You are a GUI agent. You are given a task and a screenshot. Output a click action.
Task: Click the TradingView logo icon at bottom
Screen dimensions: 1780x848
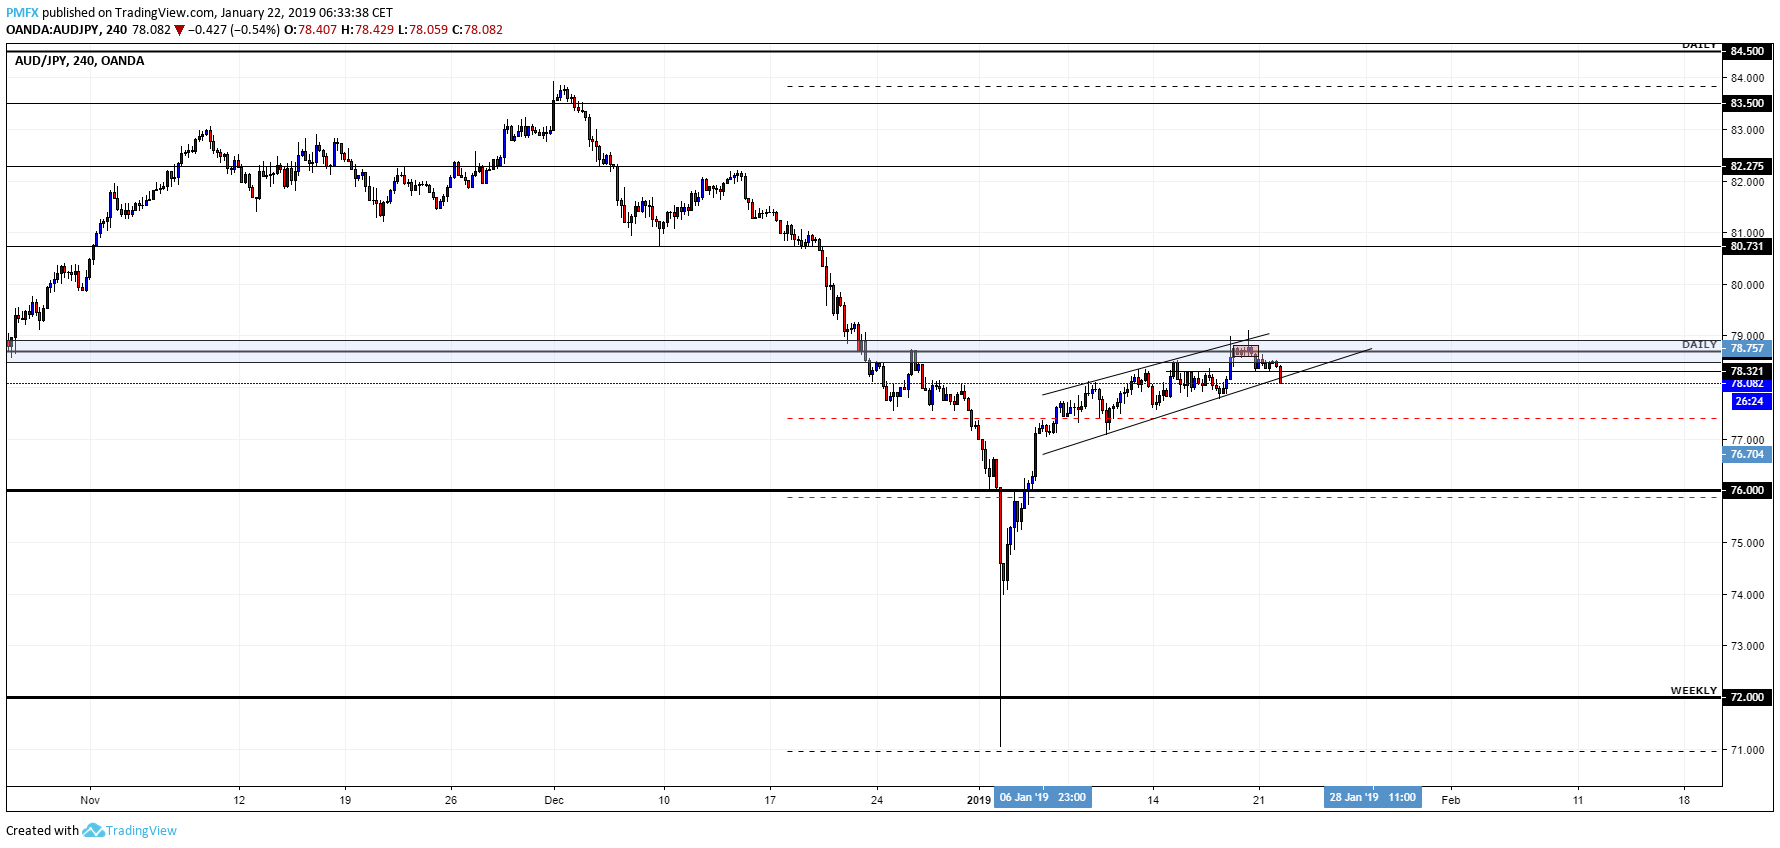93,830
